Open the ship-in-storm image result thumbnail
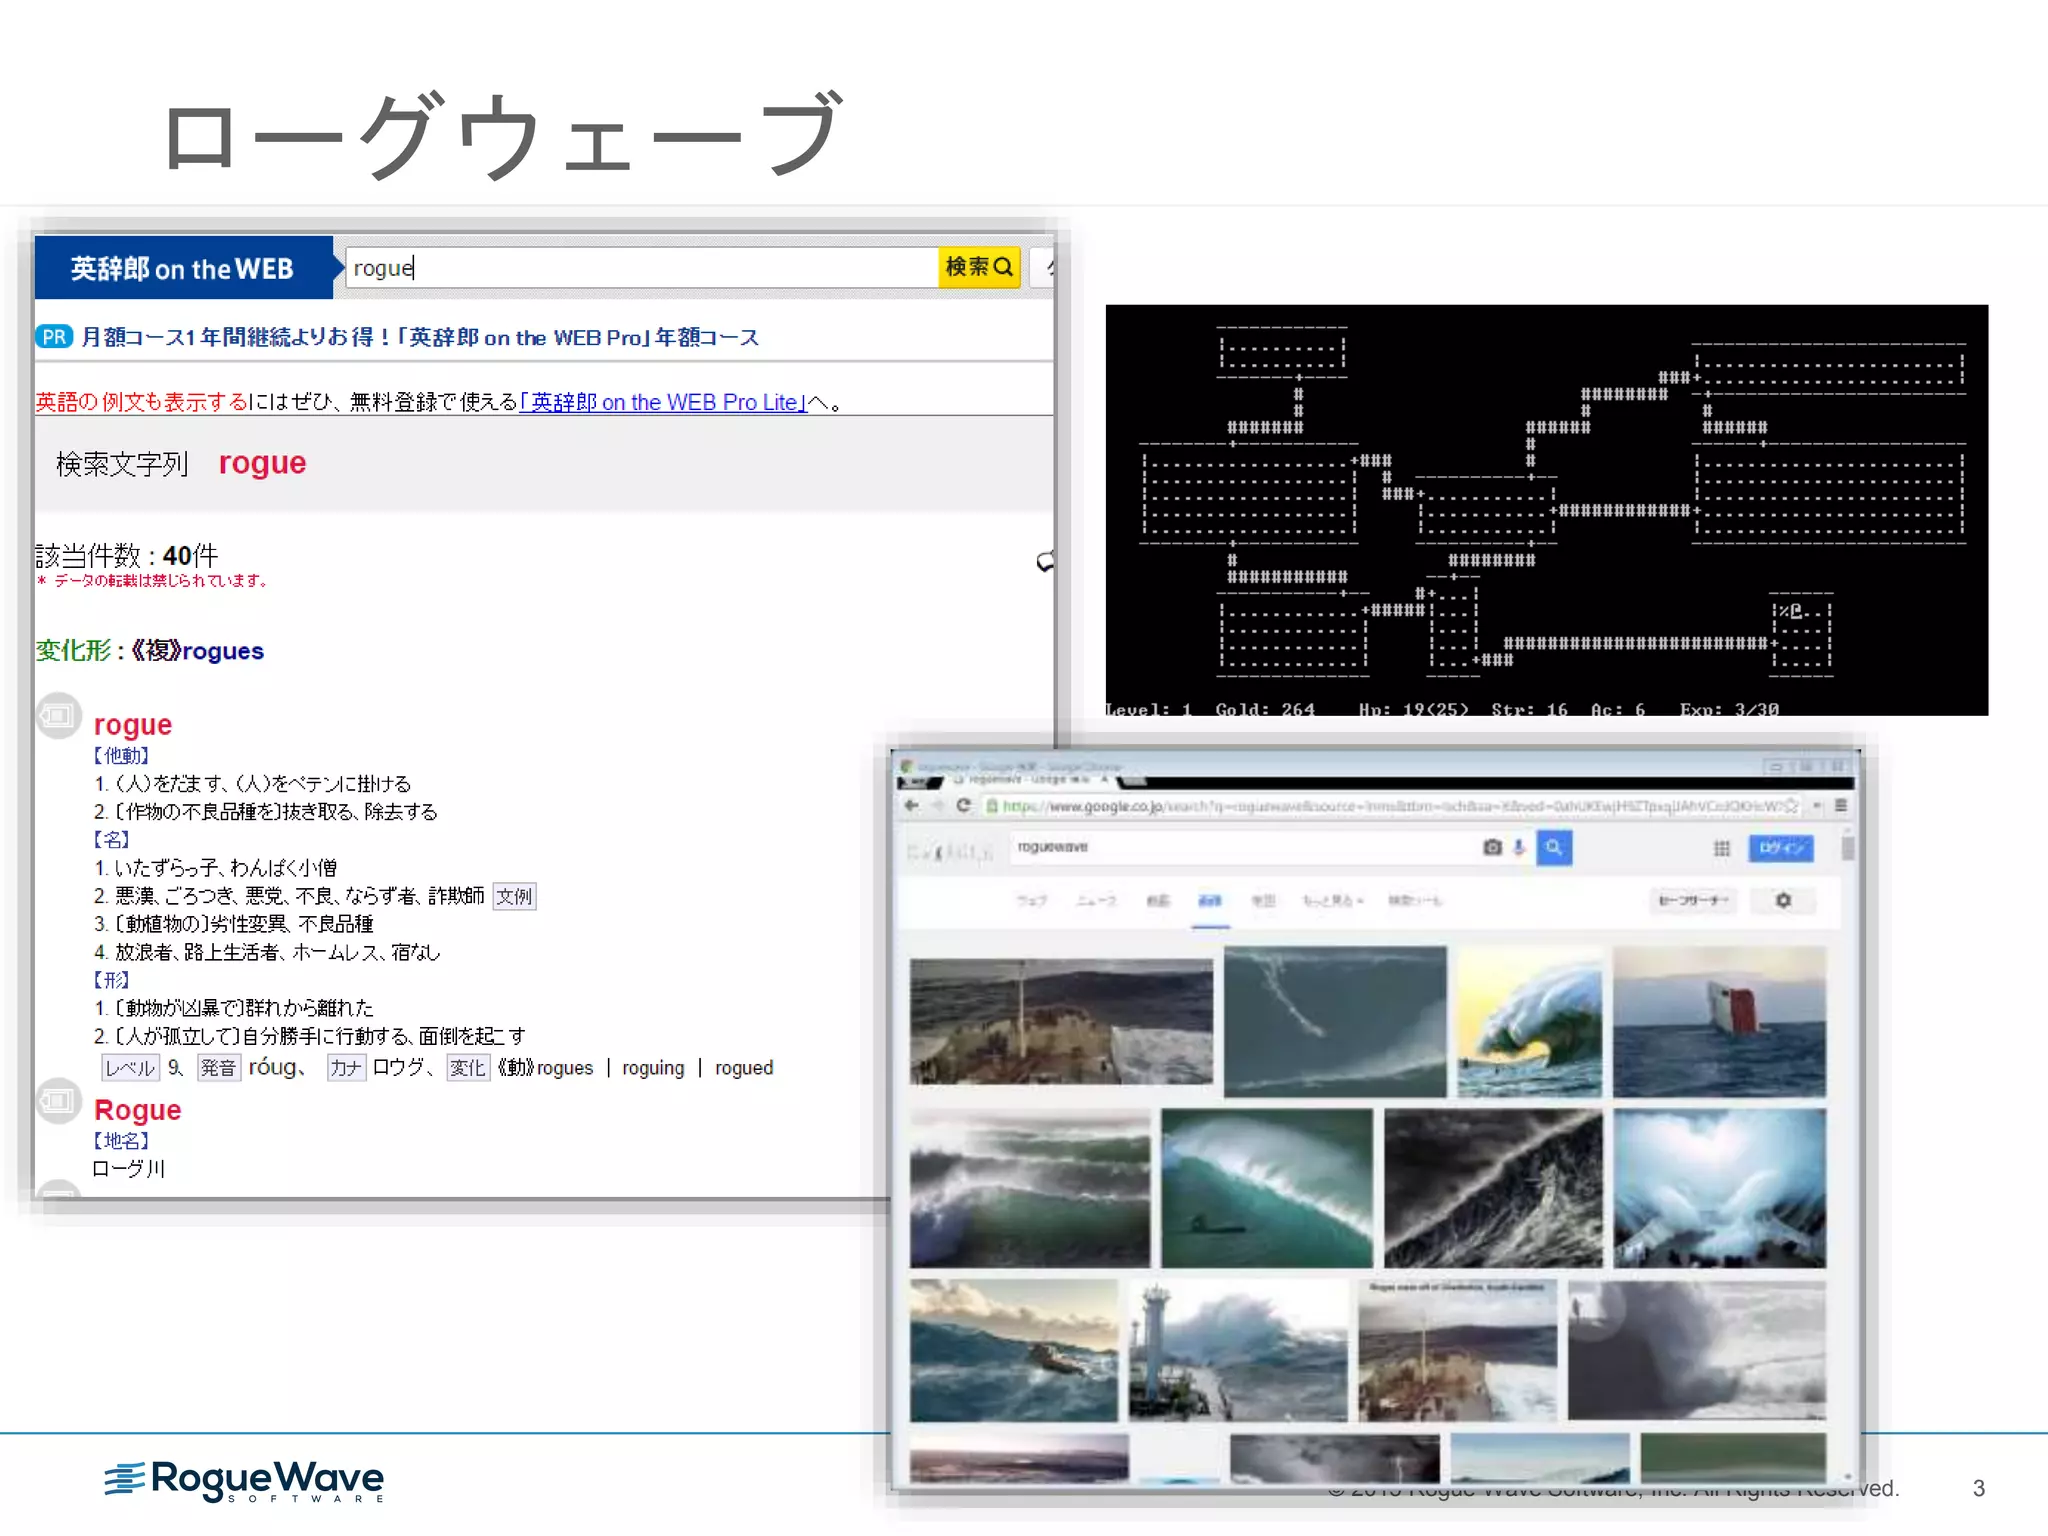Image resolution: width=2048 pixels, height=1536 pixels. (x=1061, y=1022)
